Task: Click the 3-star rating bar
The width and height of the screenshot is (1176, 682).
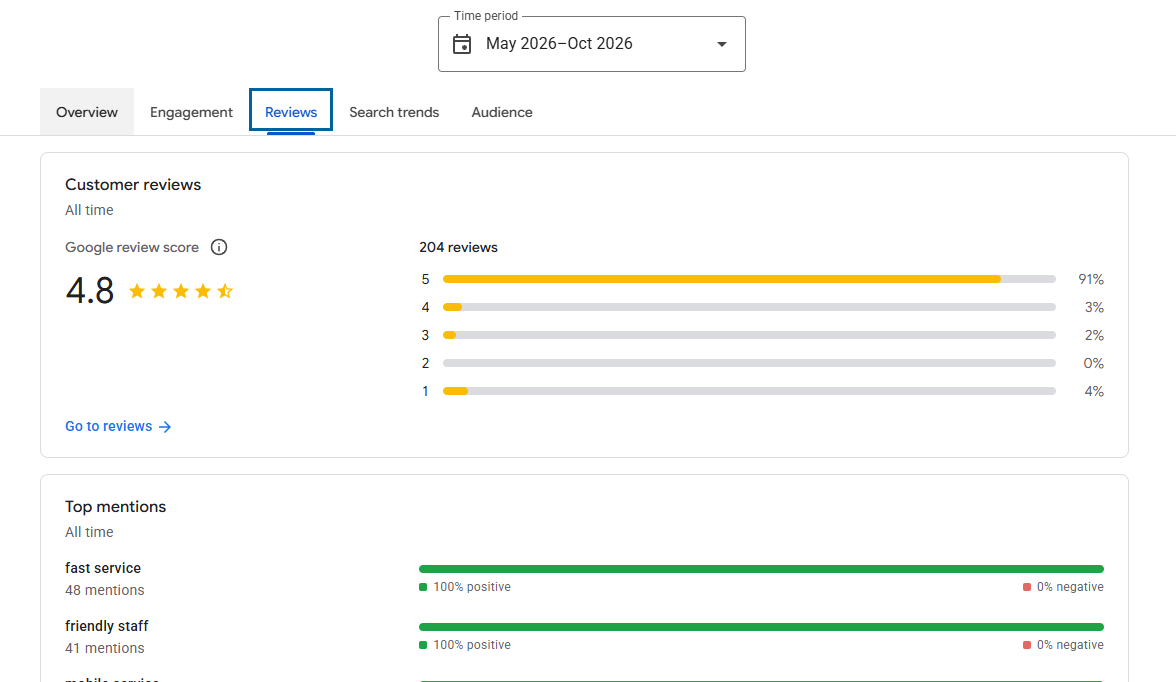Action: point(749,335)
